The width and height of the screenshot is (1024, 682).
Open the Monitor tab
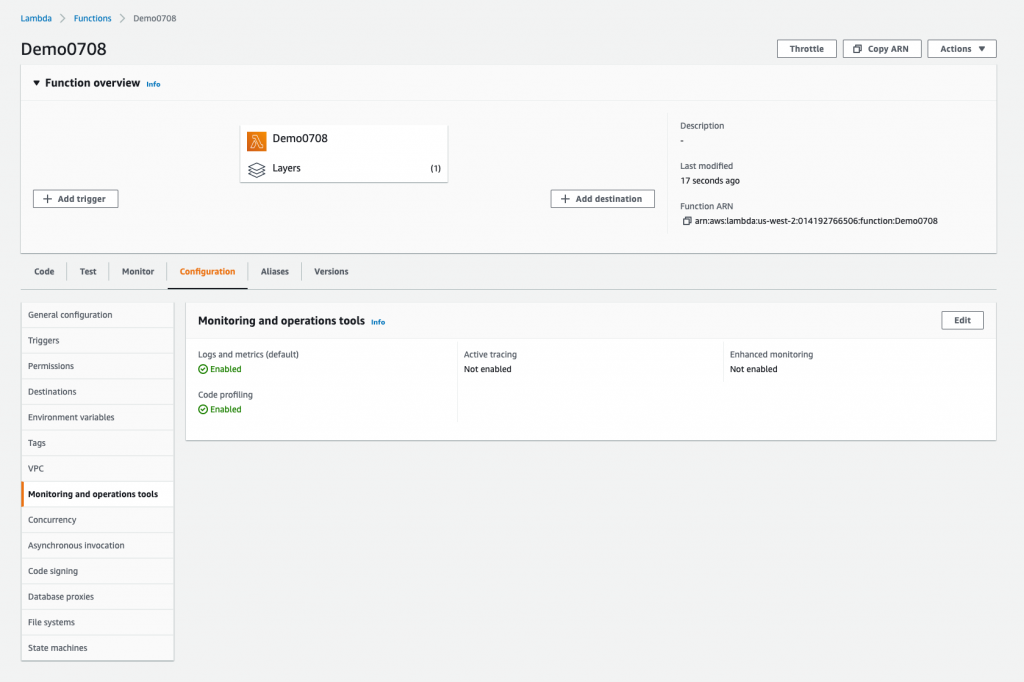137,271
